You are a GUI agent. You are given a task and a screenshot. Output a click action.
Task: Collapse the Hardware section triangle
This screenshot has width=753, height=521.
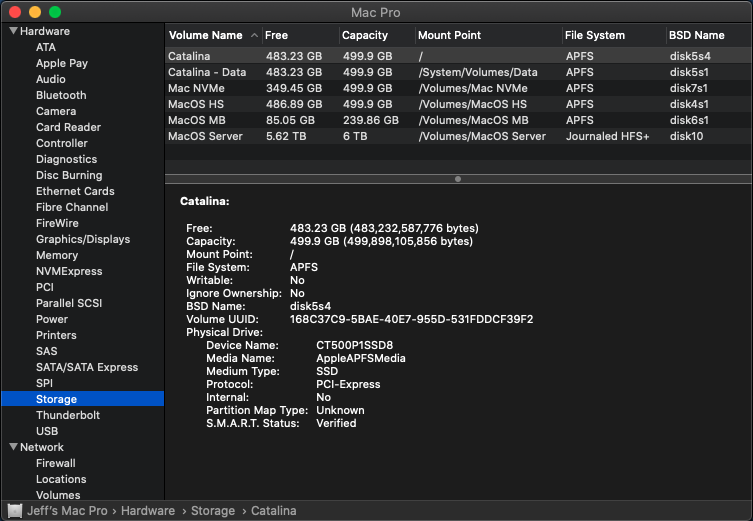tap(13, 31)
